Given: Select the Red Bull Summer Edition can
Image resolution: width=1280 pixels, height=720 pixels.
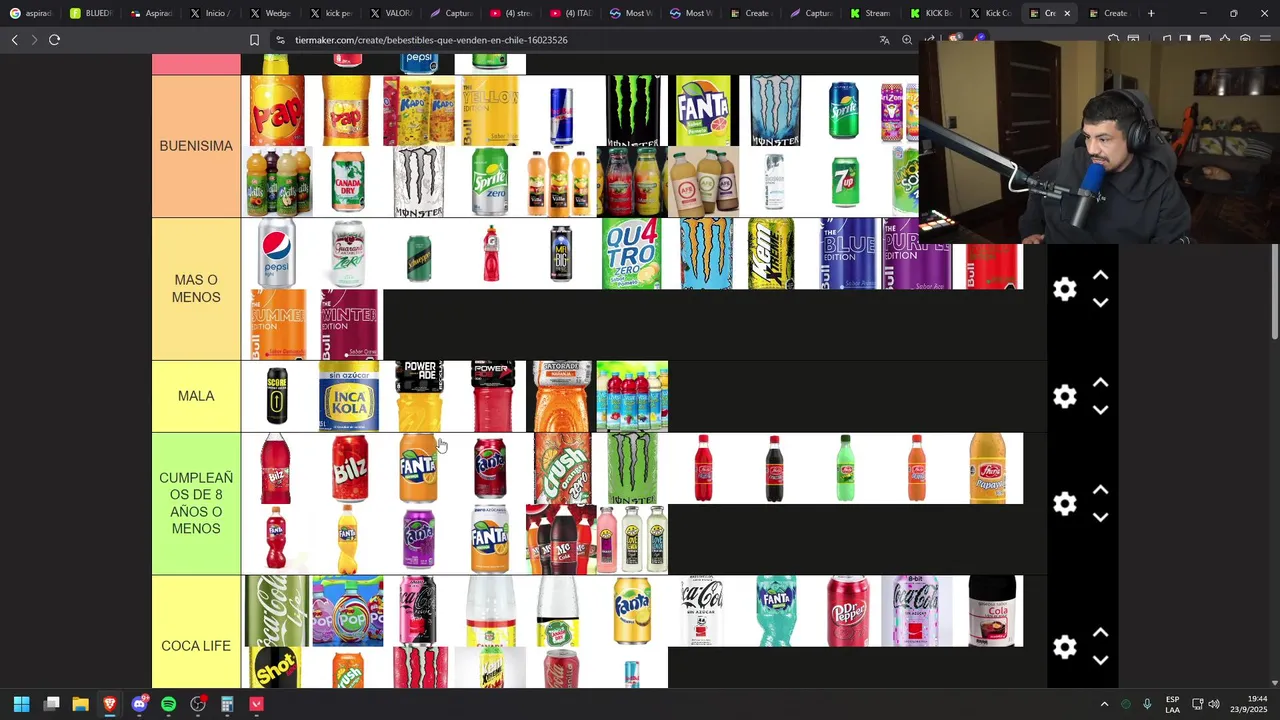Looking at the screenshot, I should [x=277, y=325].
